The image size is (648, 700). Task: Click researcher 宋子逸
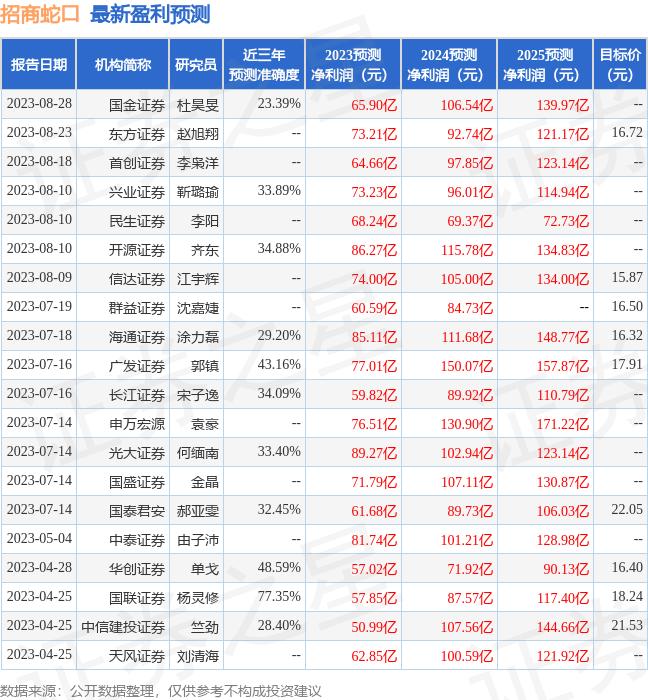tap(198, 396)
